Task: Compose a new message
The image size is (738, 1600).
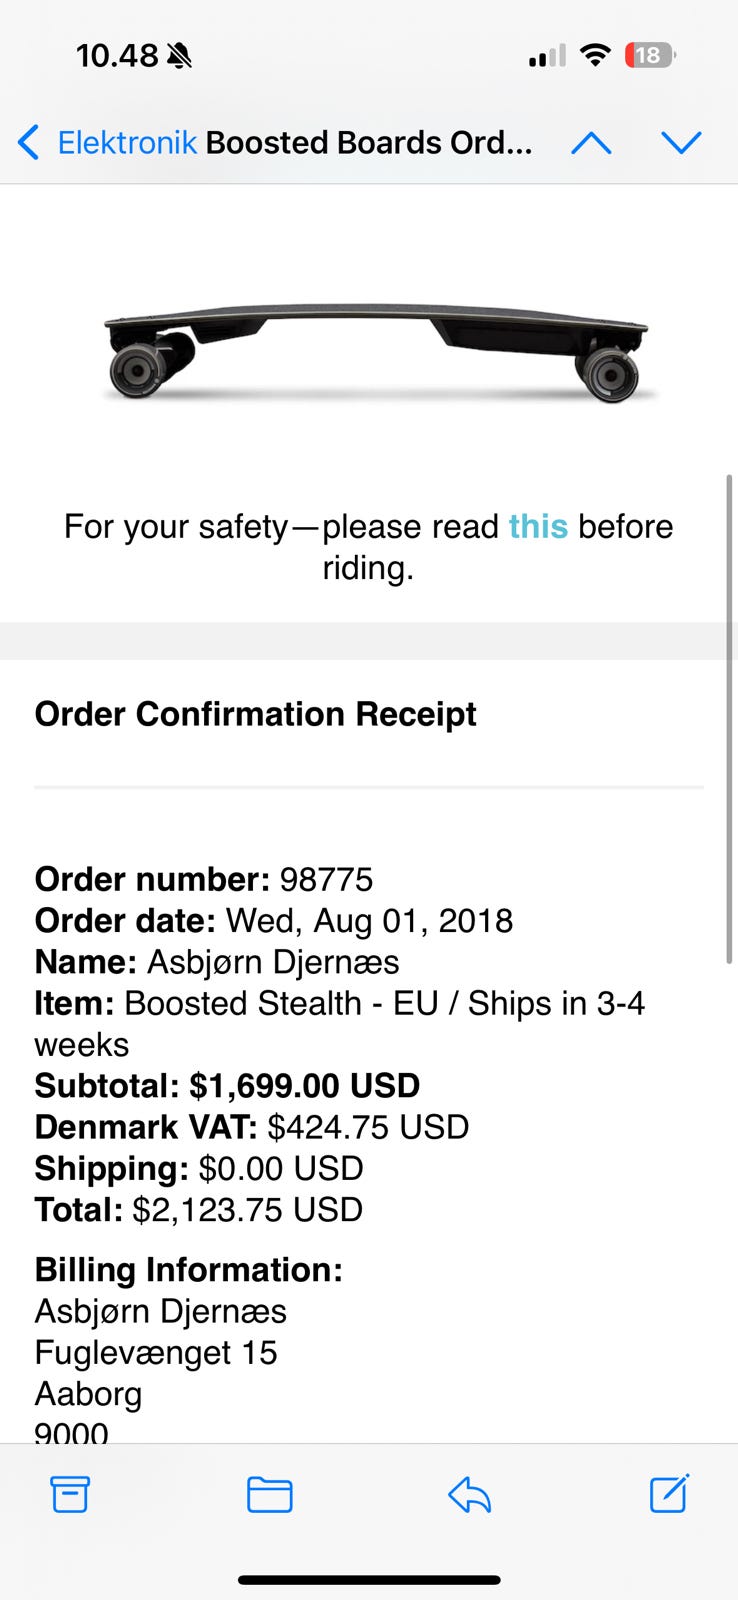Action: coord(668,1494)
